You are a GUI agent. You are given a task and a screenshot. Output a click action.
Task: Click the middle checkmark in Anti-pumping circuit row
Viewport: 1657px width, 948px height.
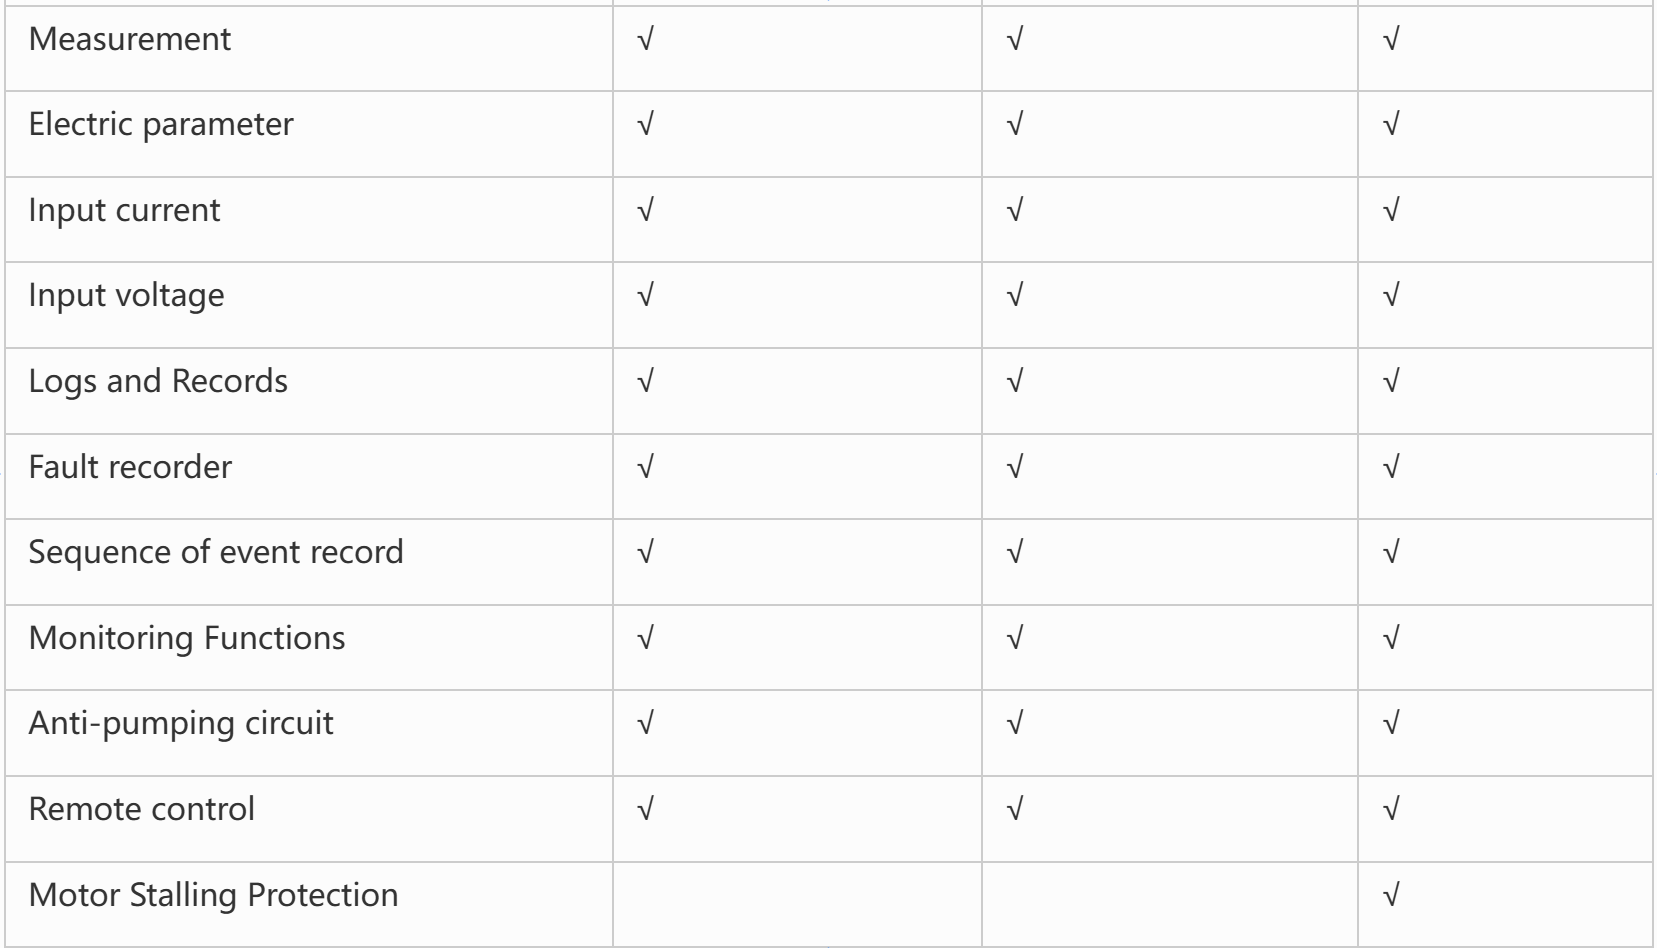pyautogui.click(x=1015, y=723)
